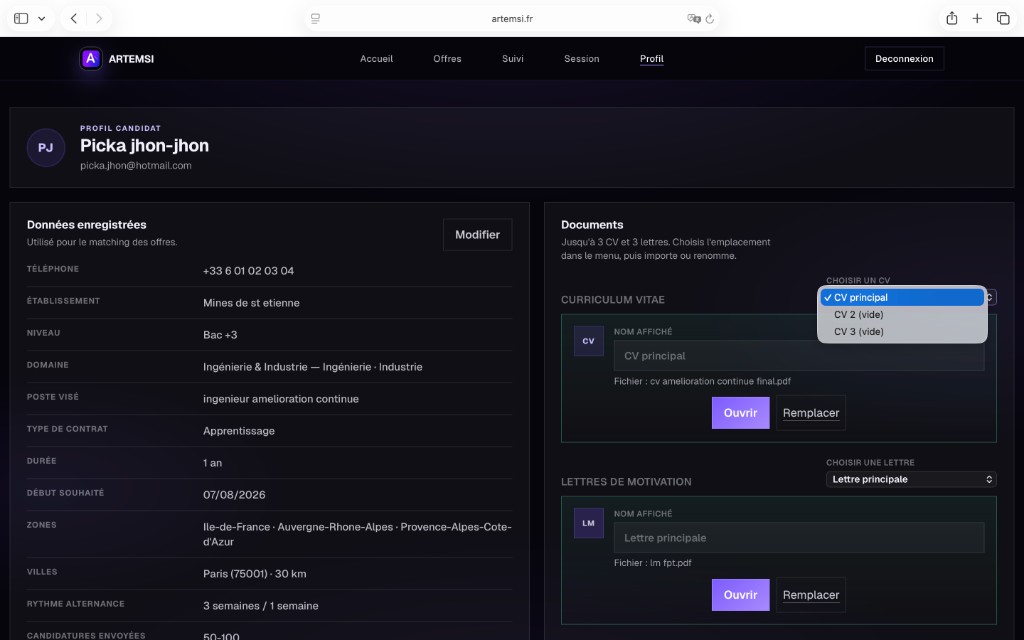Open the reader/page menu icon in address bar

[315, 18]
